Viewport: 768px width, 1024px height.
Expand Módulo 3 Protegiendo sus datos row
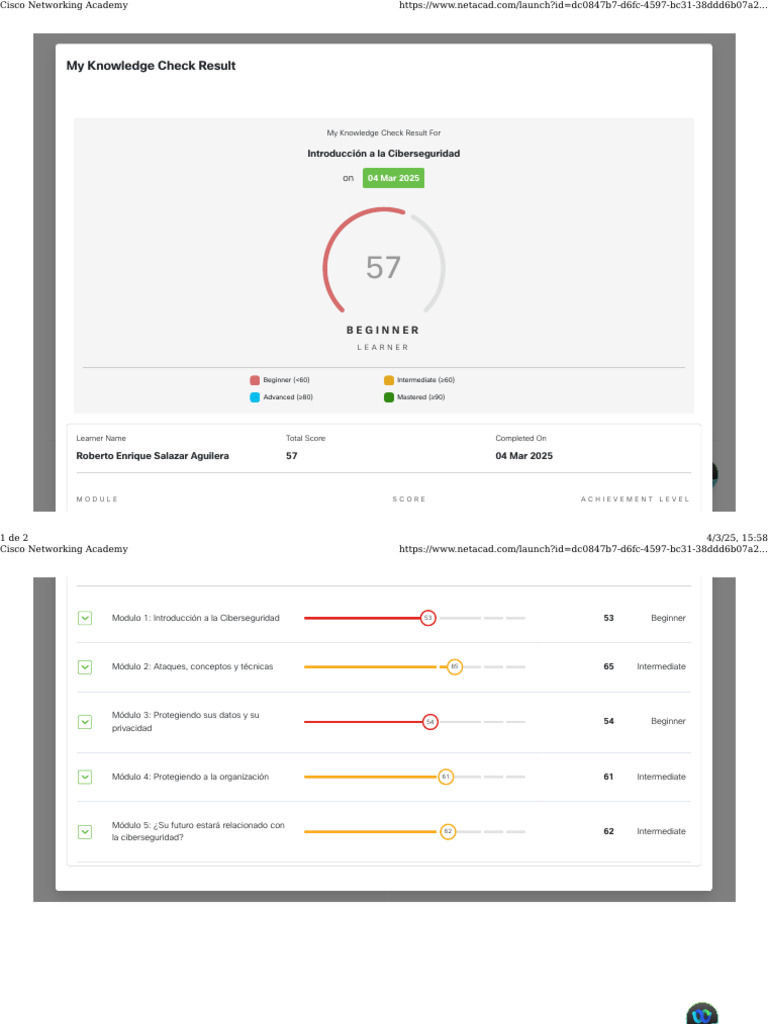pos(85,722)
